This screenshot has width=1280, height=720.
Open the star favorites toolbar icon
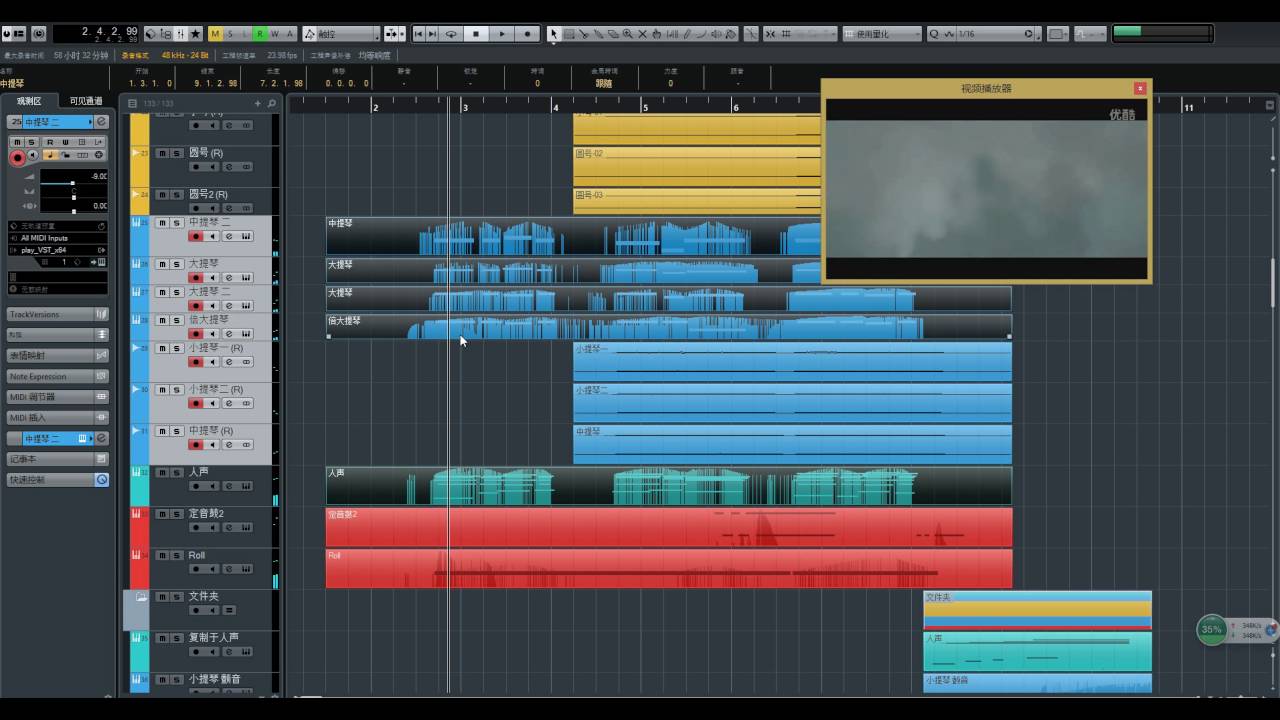pos(195,34)
